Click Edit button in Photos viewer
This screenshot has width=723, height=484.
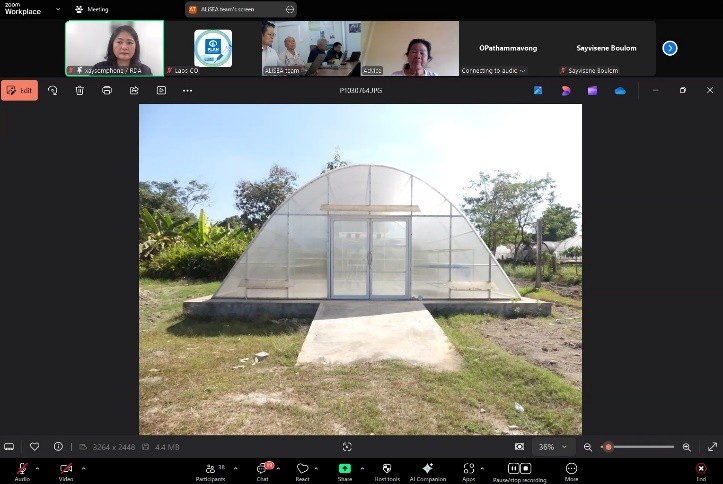[x=20, y=90]
